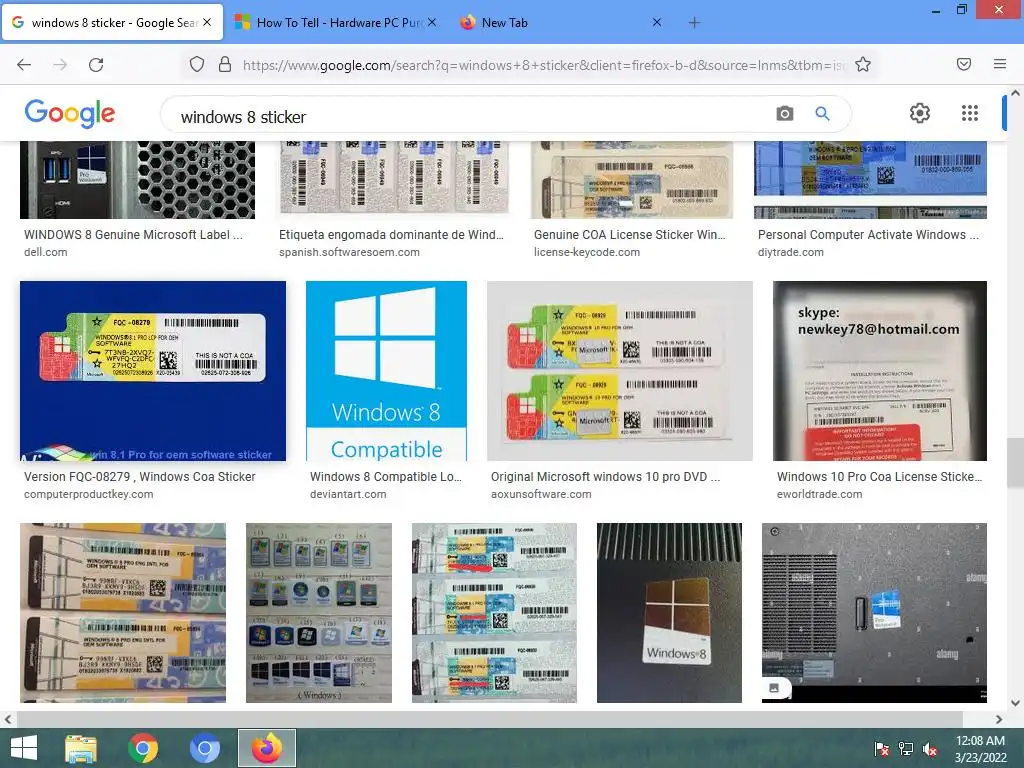
Task: Open Version FQC-08279 Windows Coa Sticker link
Action: coord(140,477)
